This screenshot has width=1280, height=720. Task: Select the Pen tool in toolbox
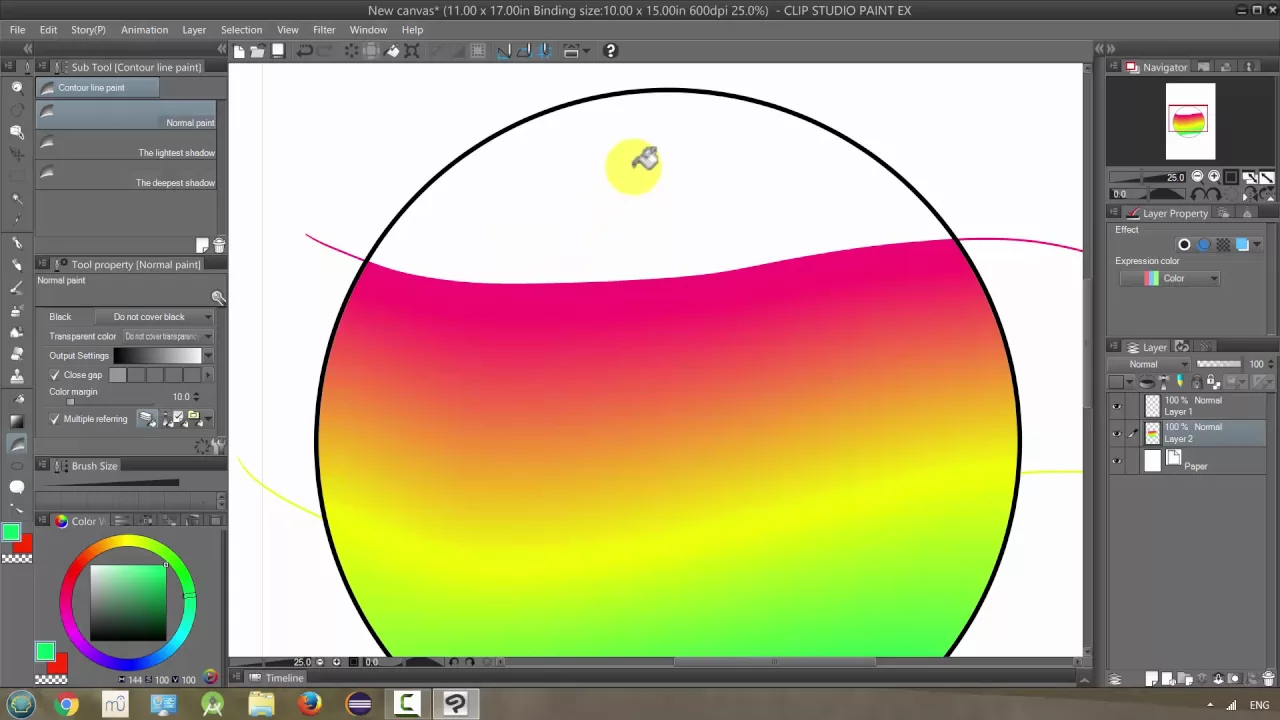coord(17,243)
